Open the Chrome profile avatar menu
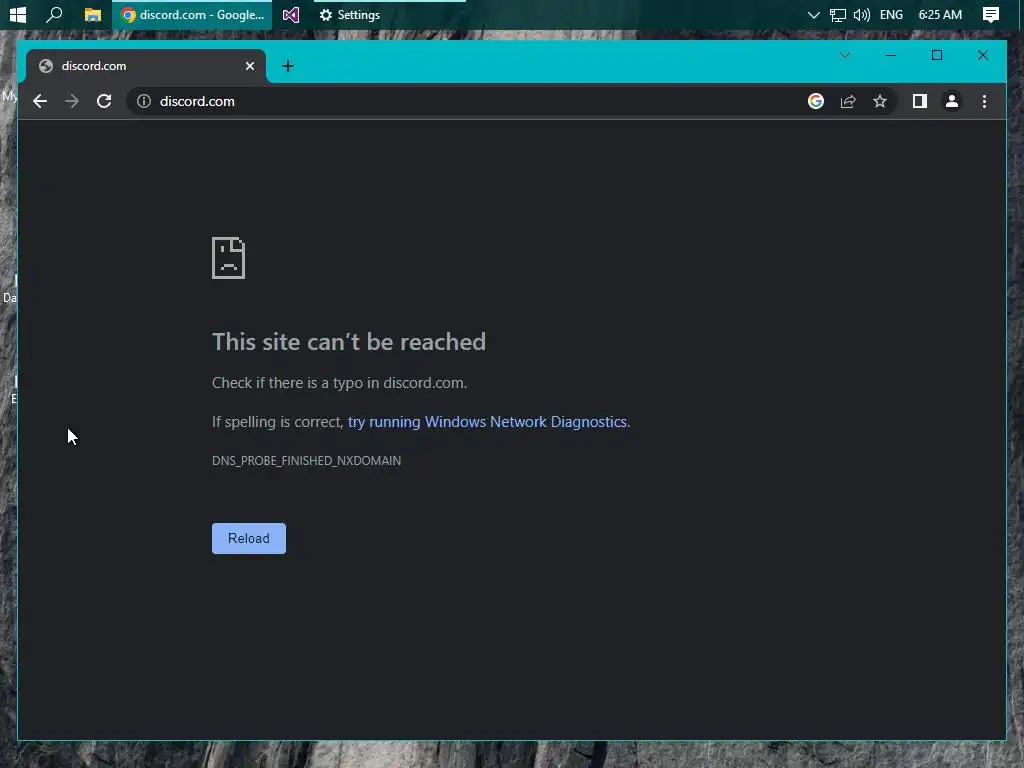 point(952,101)
